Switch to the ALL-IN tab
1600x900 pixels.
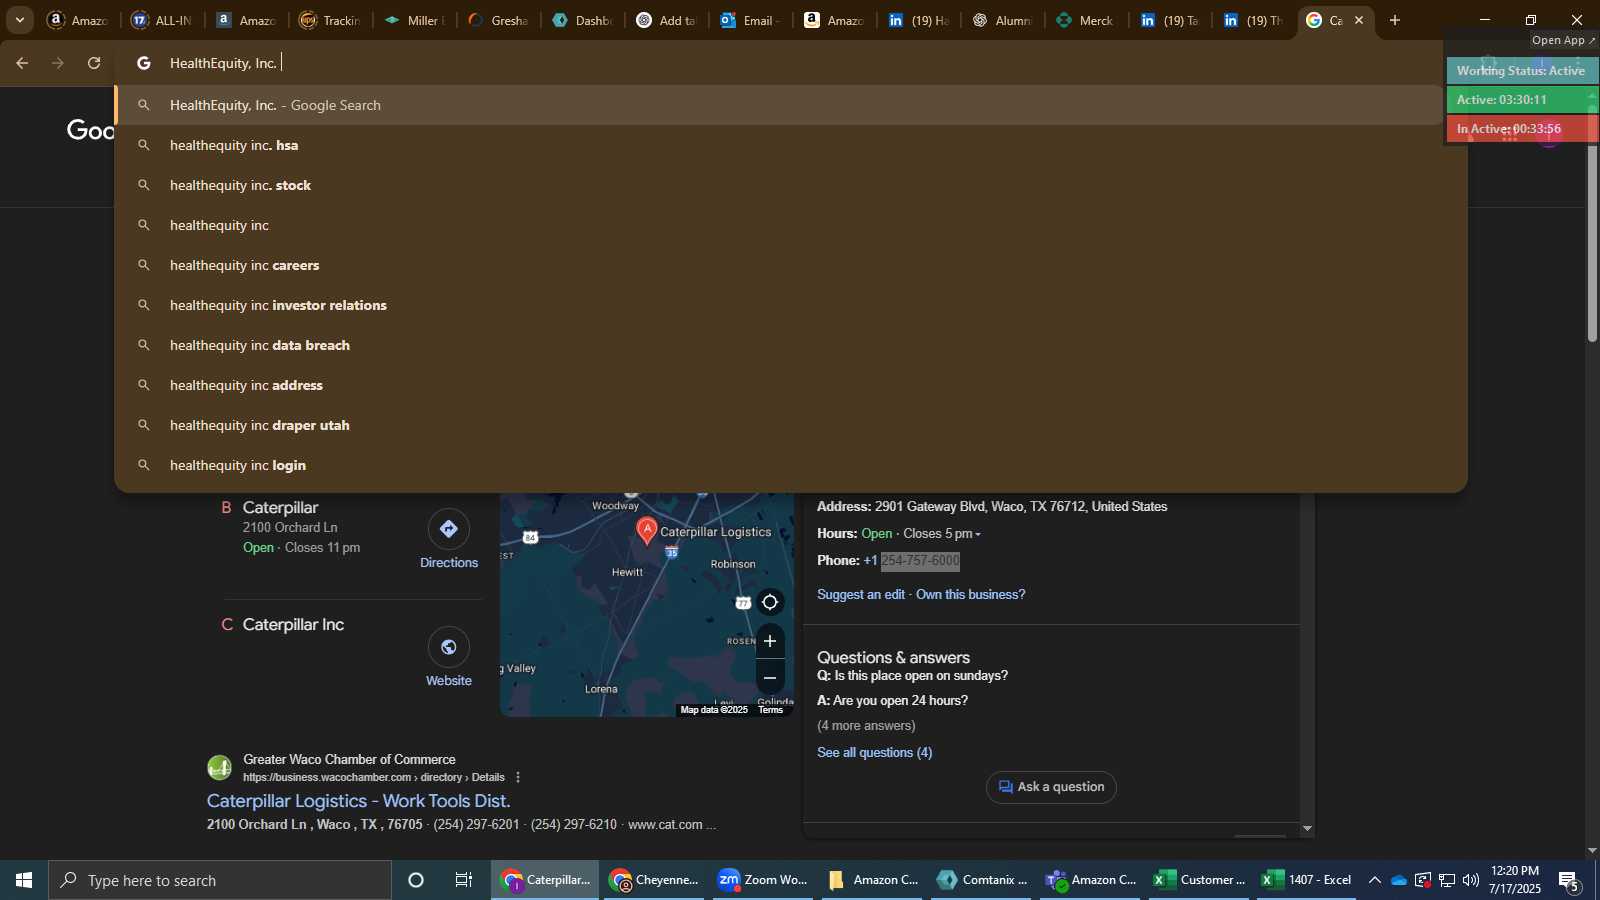(x=162, y=20)
